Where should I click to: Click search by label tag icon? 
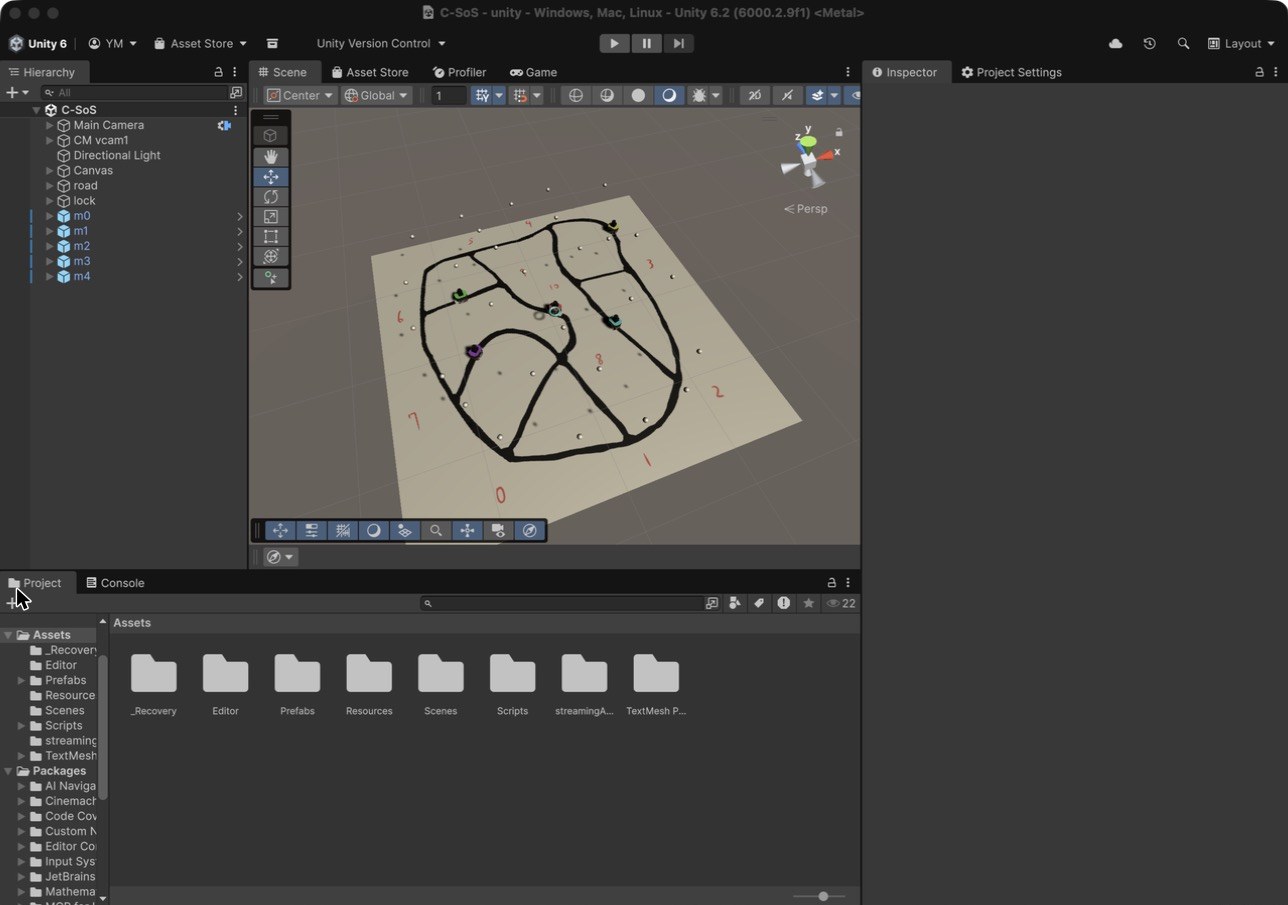(x=759, y=603)
